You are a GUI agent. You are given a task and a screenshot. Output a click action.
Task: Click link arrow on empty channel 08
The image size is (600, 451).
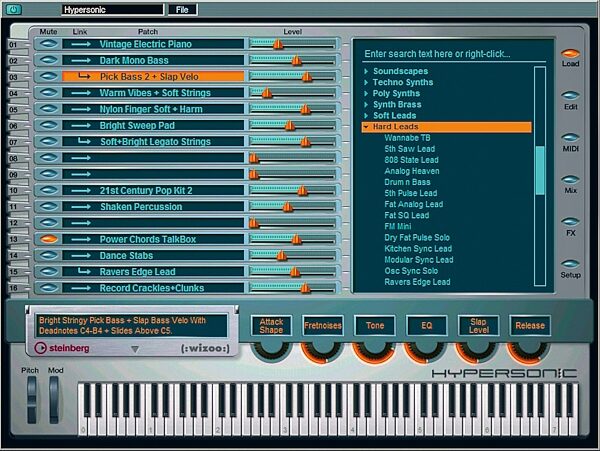81,158
